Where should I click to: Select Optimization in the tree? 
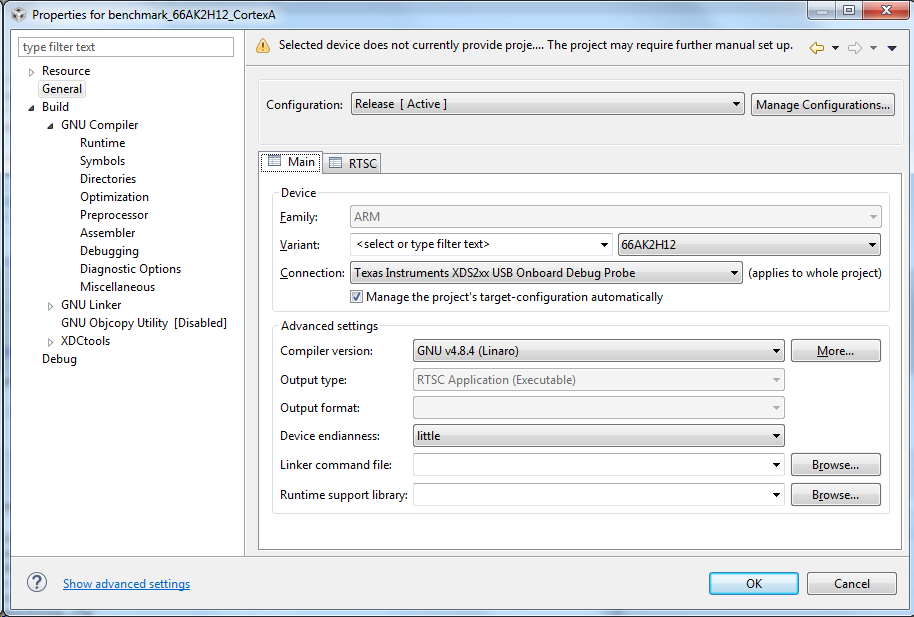[114, 197]
